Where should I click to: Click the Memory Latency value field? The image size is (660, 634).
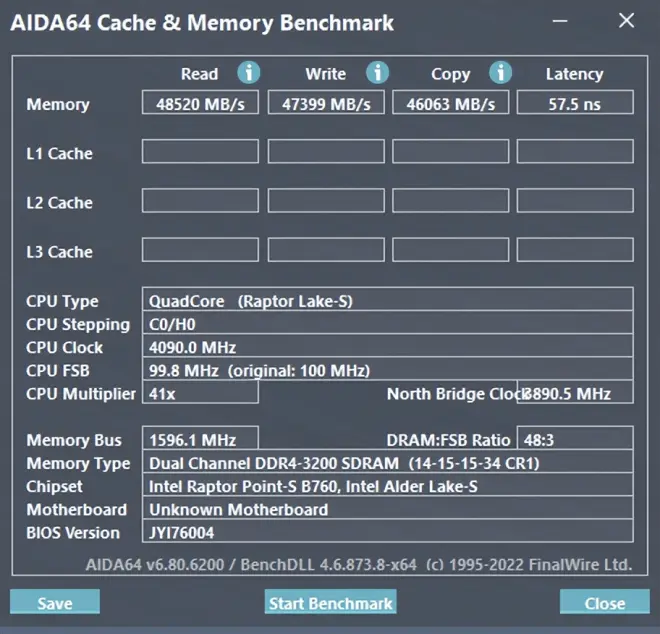pos(574,103)
